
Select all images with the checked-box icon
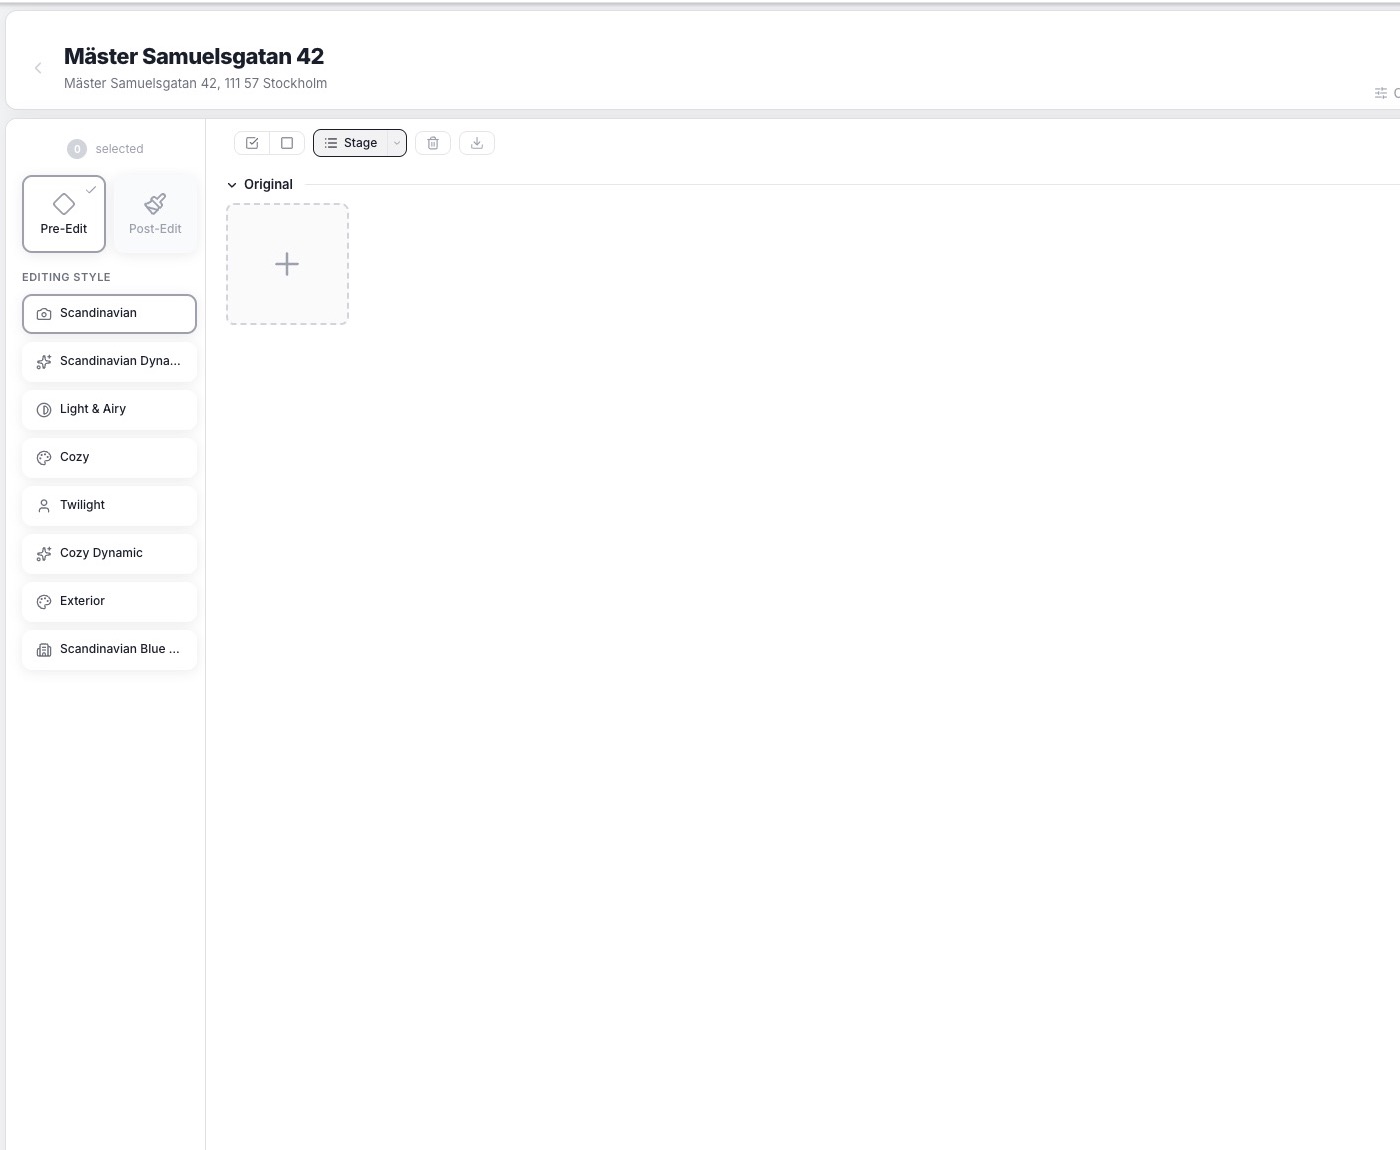tap(252, 143)
